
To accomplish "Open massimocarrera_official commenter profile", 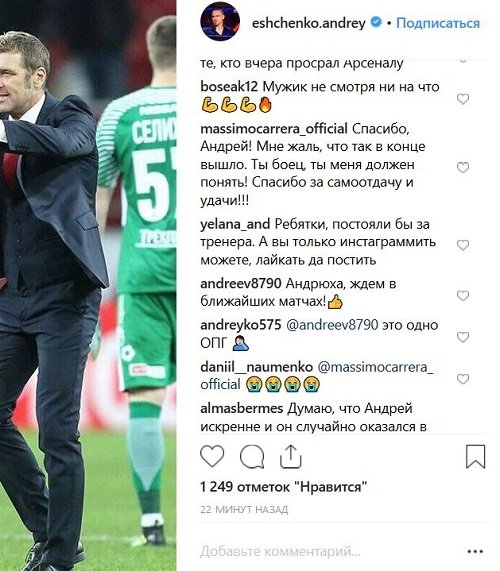I will tap(274, 129).
